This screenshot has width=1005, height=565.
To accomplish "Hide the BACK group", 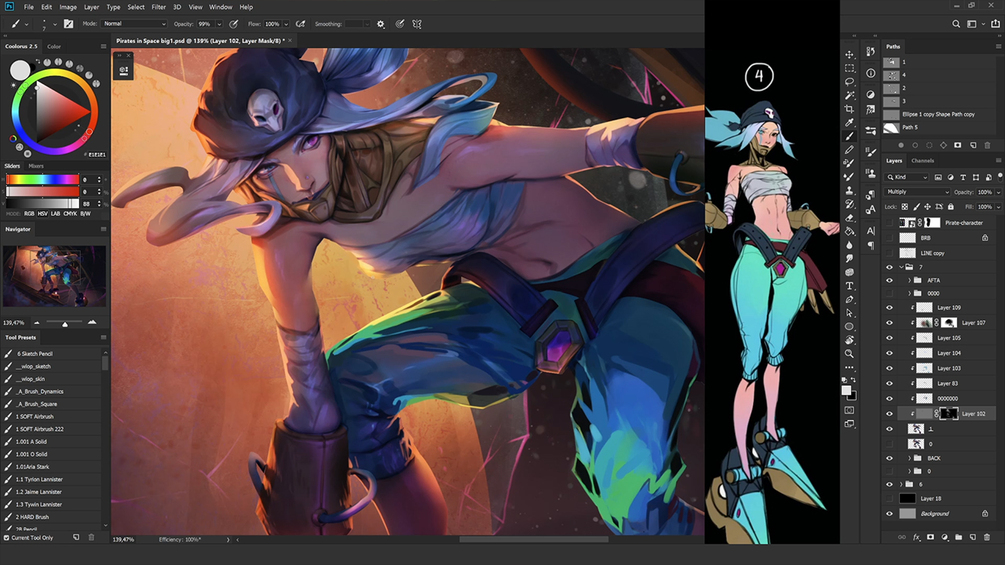I will [889, 458].
